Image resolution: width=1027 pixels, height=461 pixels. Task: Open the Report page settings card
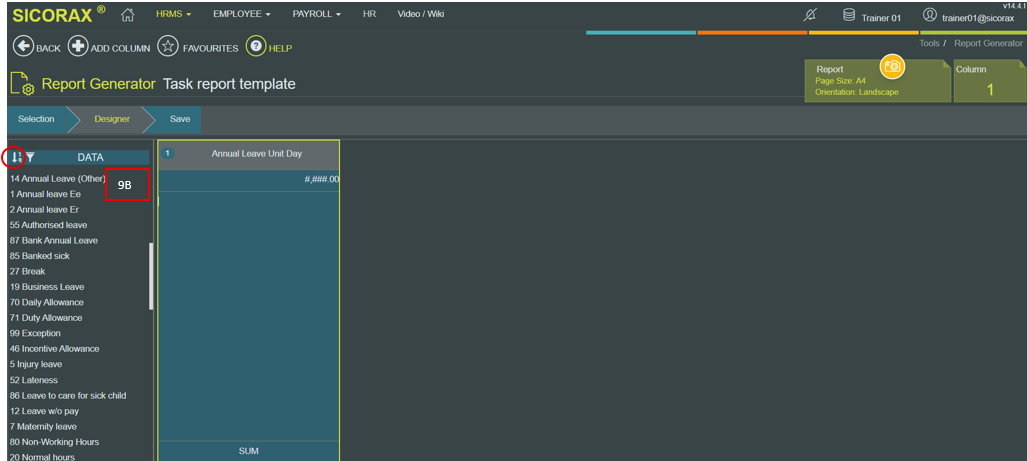coord(878,81)
